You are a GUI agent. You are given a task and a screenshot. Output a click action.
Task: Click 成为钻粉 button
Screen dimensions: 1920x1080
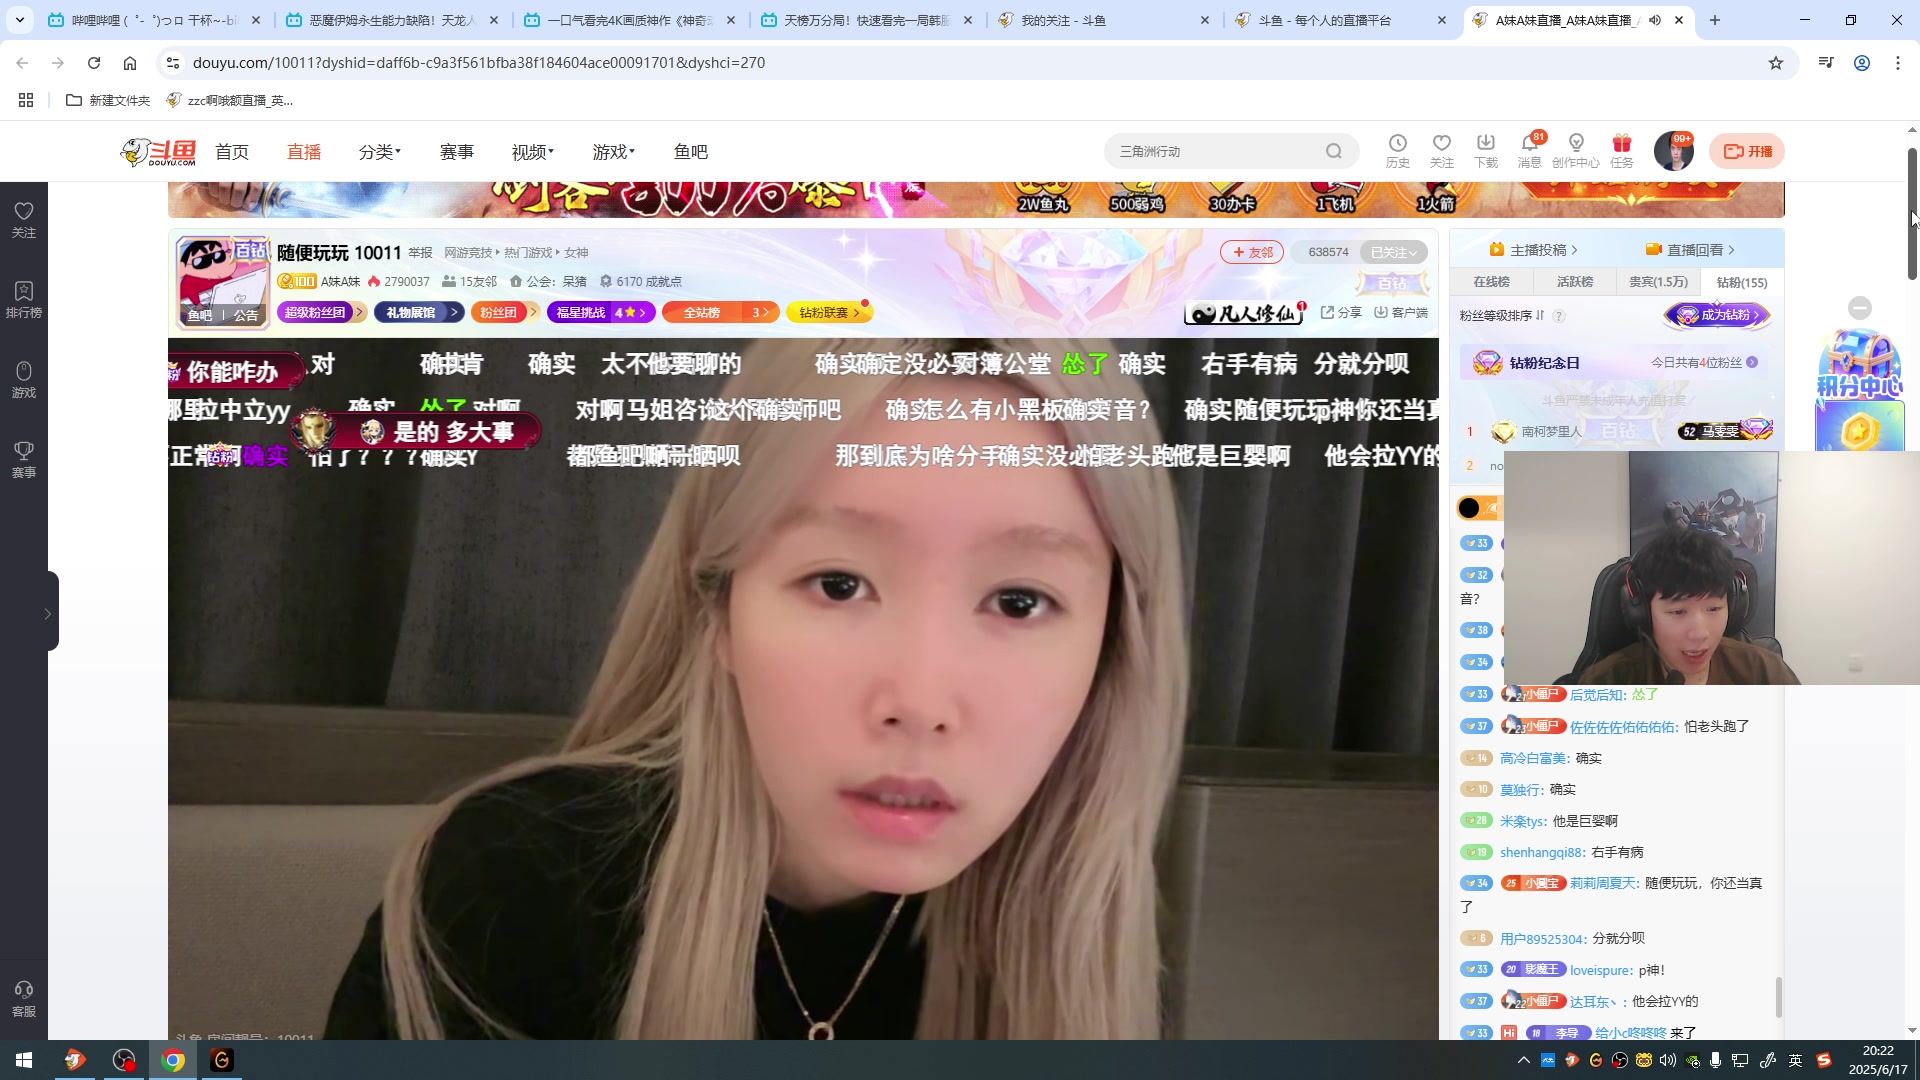[x=1717, y=316]
